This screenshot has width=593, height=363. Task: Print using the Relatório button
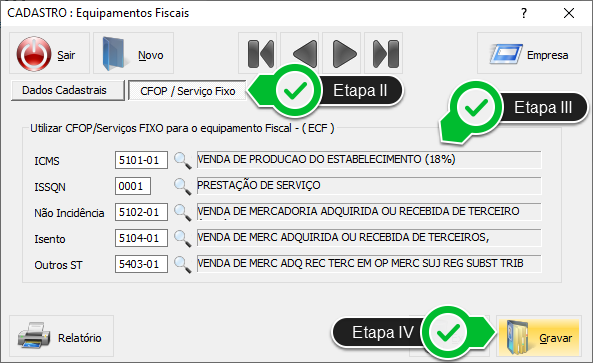pos(61,336)
